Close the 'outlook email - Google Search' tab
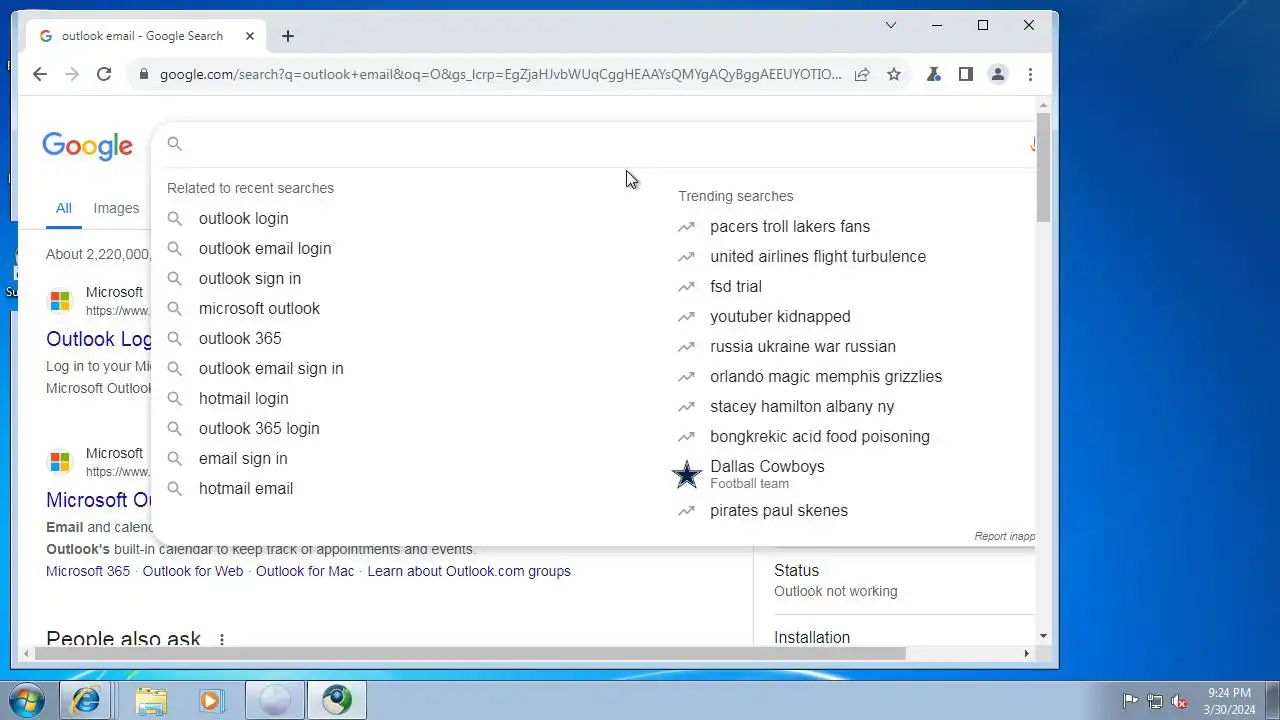Viewport: 1280px width, 720px height. tap(250, 36)
